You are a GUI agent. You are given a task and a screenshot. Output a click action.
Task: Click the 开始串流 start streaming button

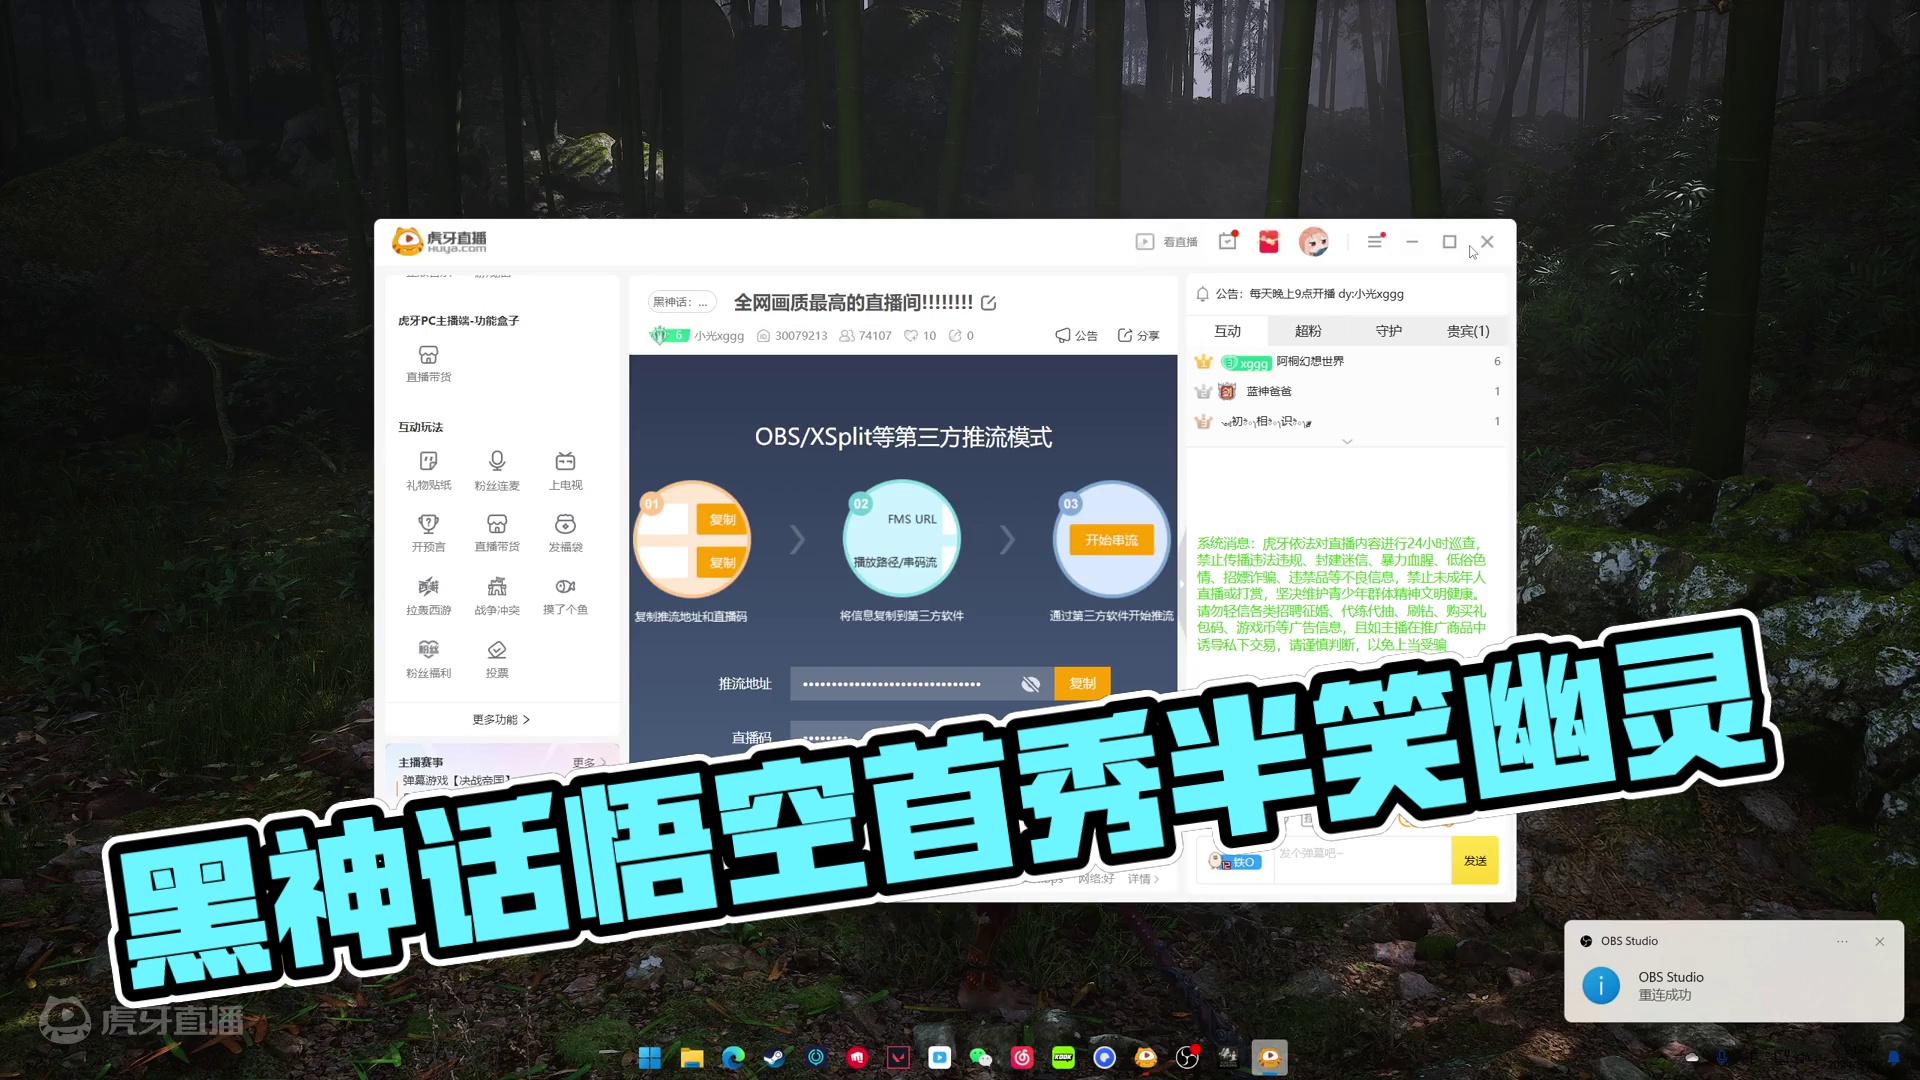coord(1111,540)
